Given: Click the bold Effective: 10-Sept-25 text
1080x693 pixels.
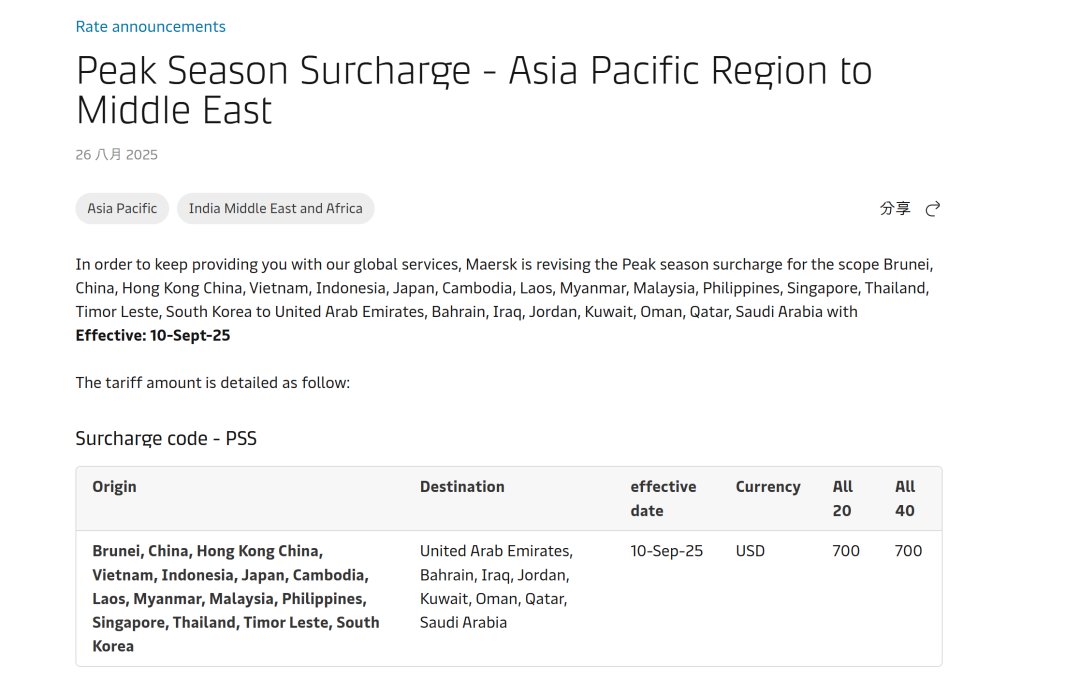Looking at the screenshot, I should (x=153, y=335).
